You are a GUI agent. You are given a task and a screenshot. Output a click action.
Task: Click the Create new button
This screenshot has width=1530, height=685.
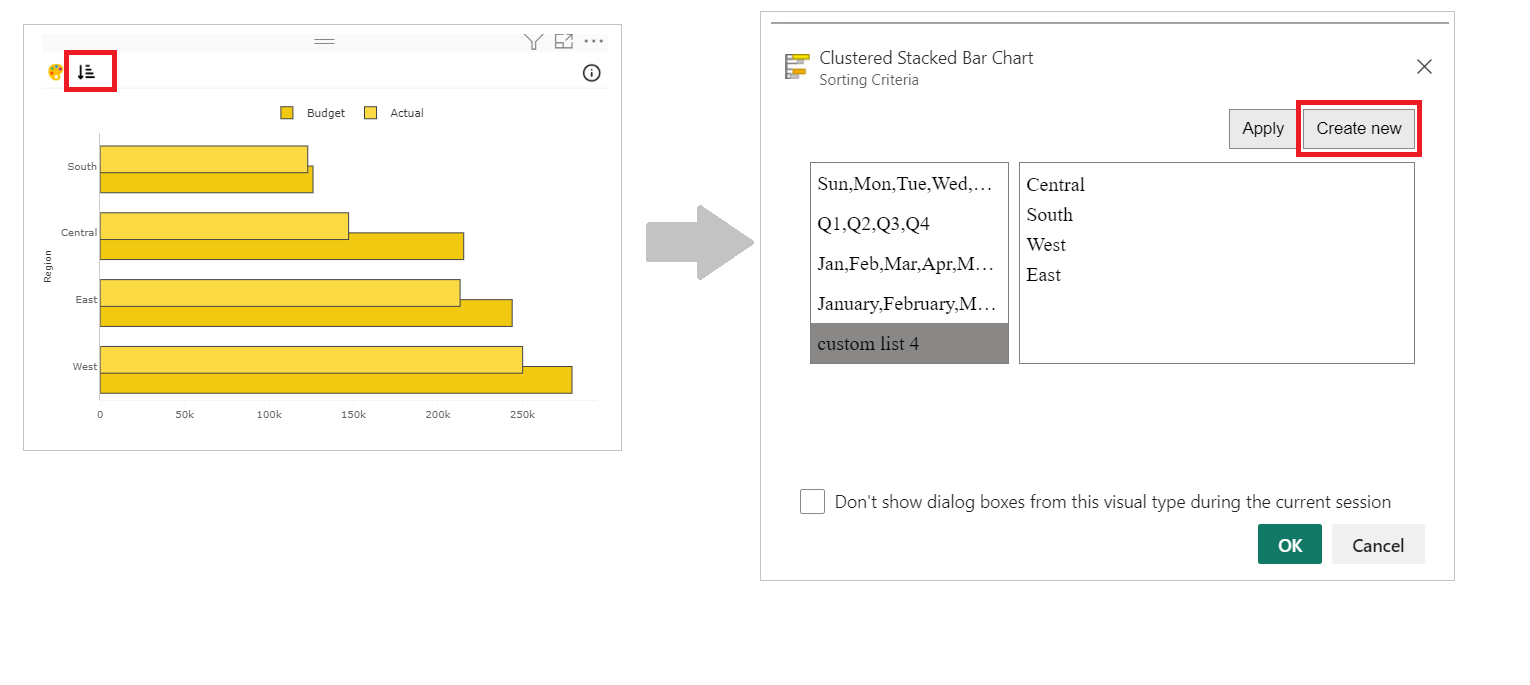(1358, 128)
